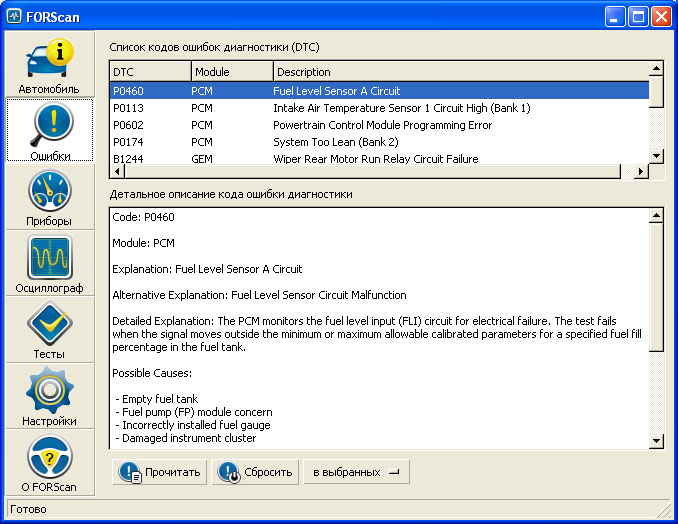Open the 'в выбранных' dropdown button
Image resolution: width=678 pixels, height=524 pixels.
pyautogui.click(x=356, y=472)
